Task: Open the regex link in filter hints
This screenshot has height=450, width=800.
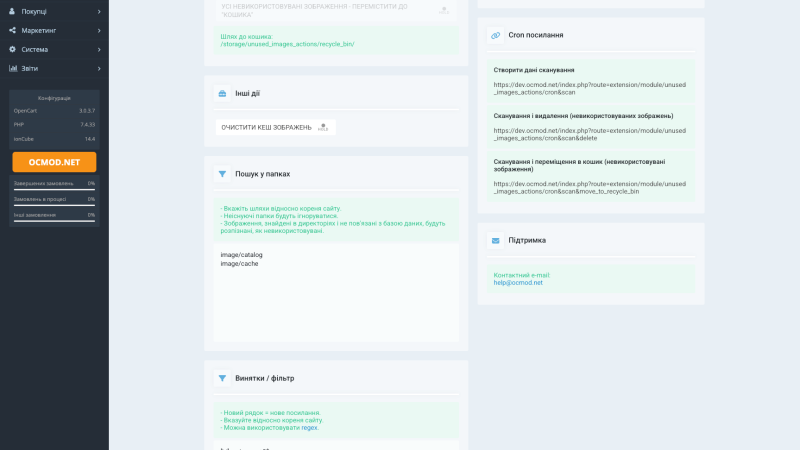Action: pyautogui.click(x=309, y=428)
